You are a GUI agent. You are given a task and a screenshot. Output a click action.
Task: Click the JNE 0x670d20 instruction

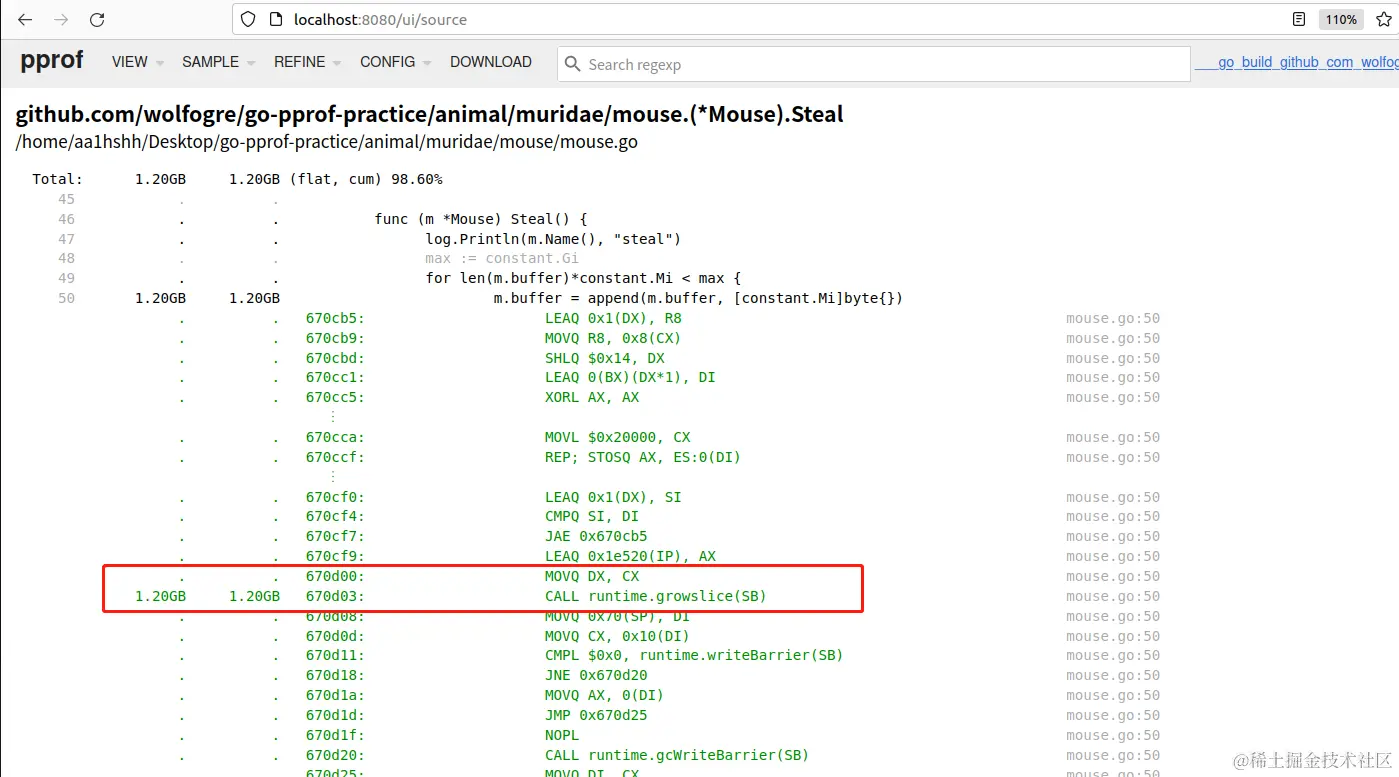tap(596, 675)
